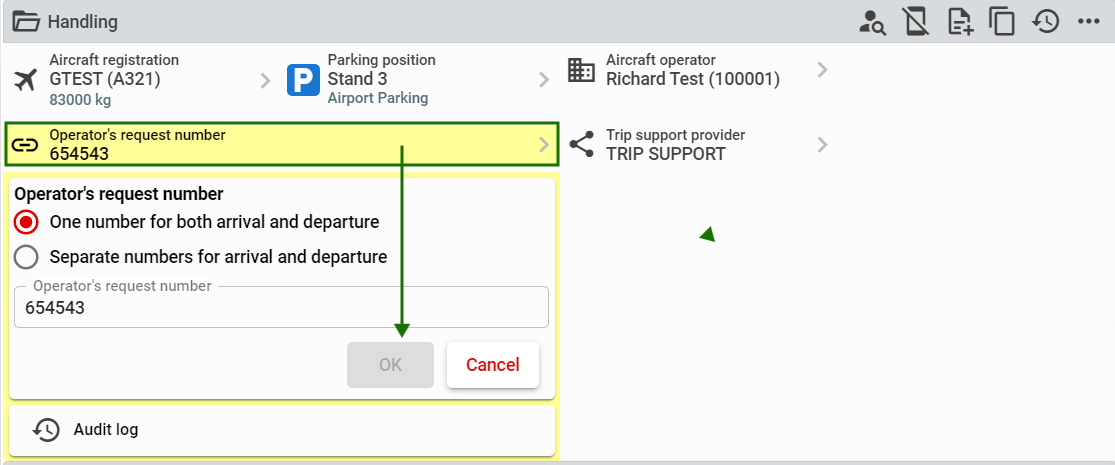
Task: Expand the Aircraft operator chevron
Action: pyautogui.click(x=823, y=70)
